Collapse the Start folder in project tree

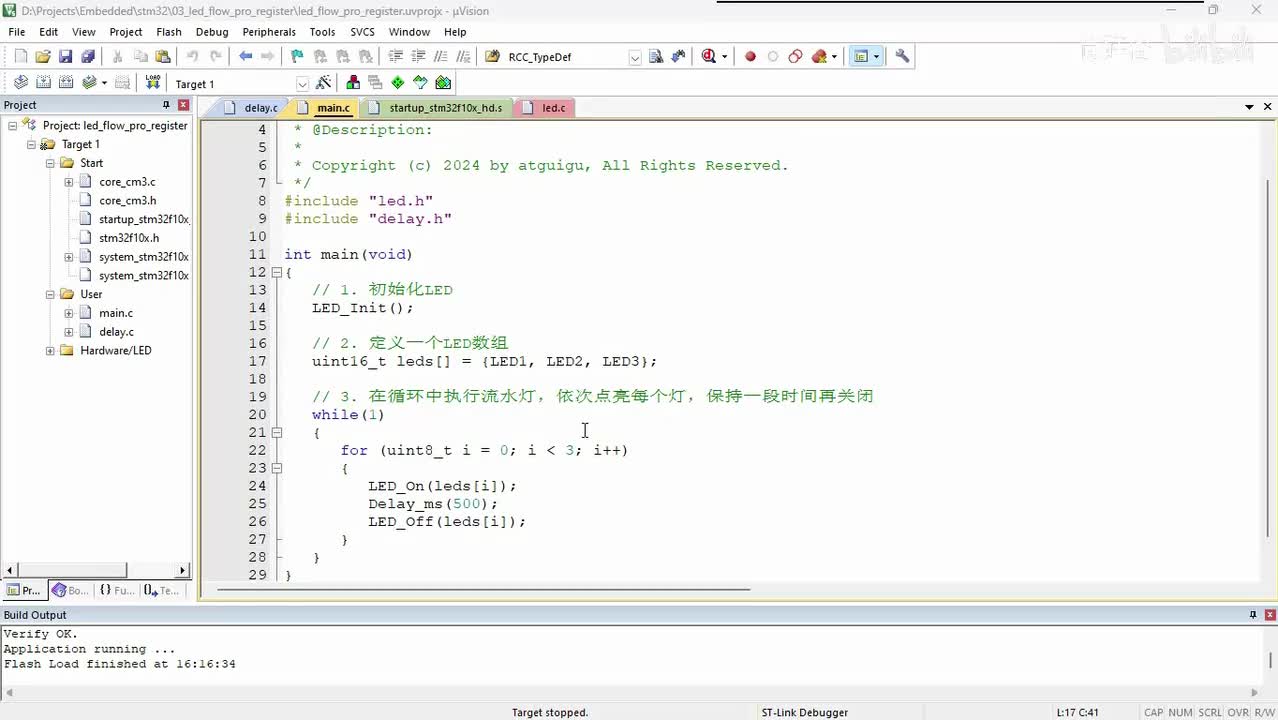click(x=50, y=163)
